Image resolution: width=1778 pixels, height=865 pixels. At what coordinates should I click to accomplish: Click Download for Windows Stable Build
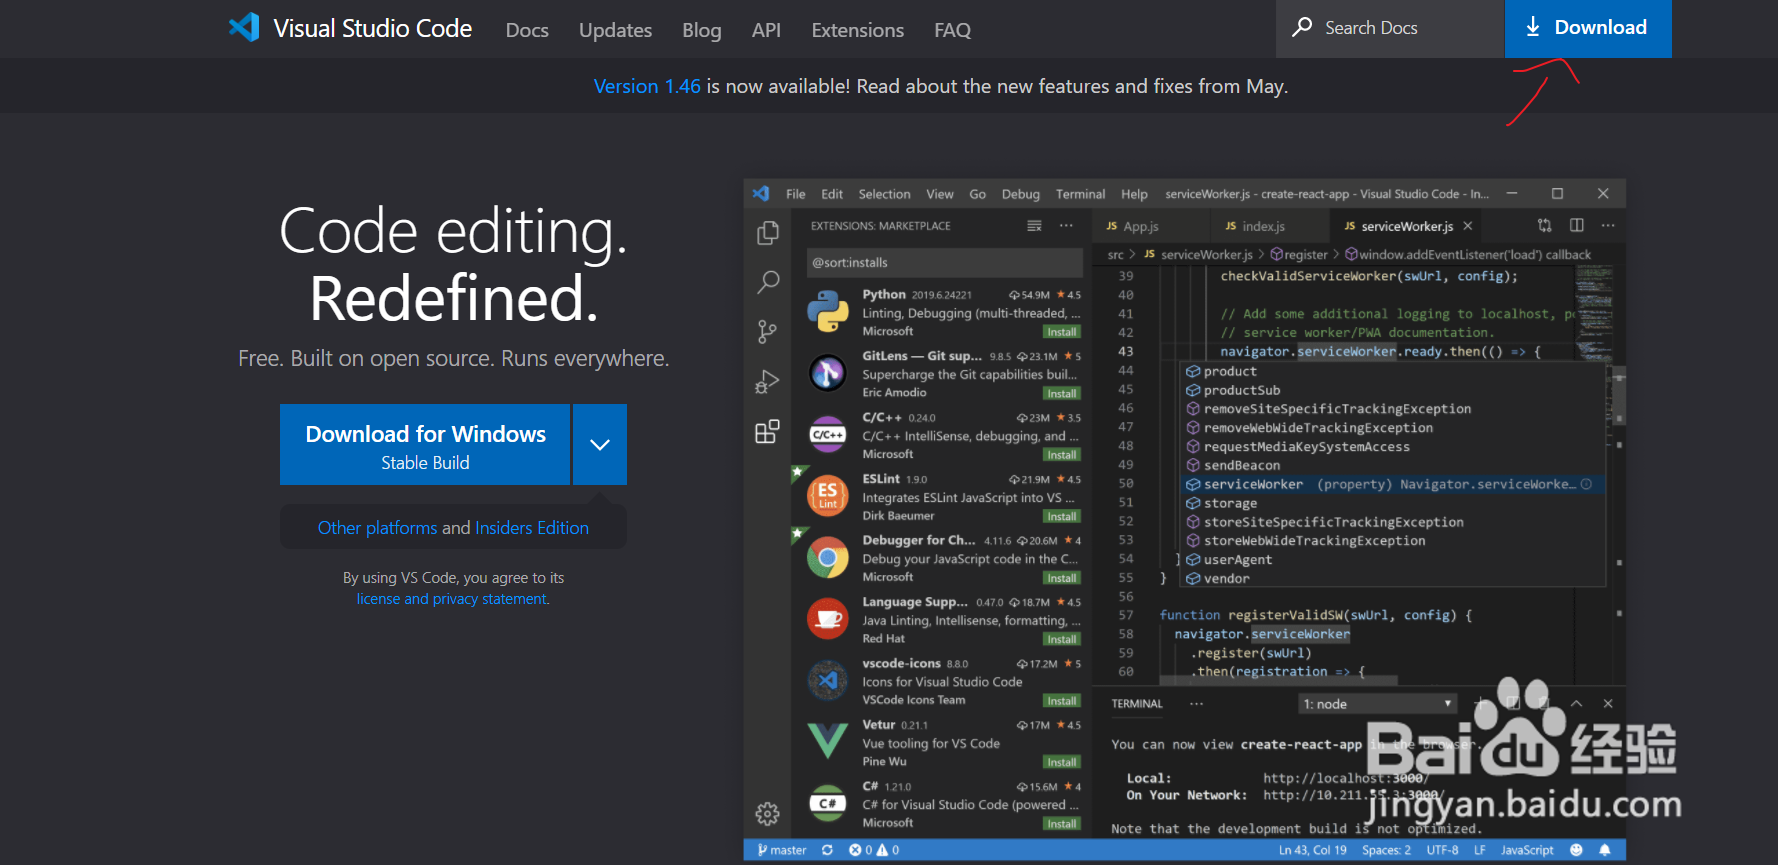[x=425, y=444]
